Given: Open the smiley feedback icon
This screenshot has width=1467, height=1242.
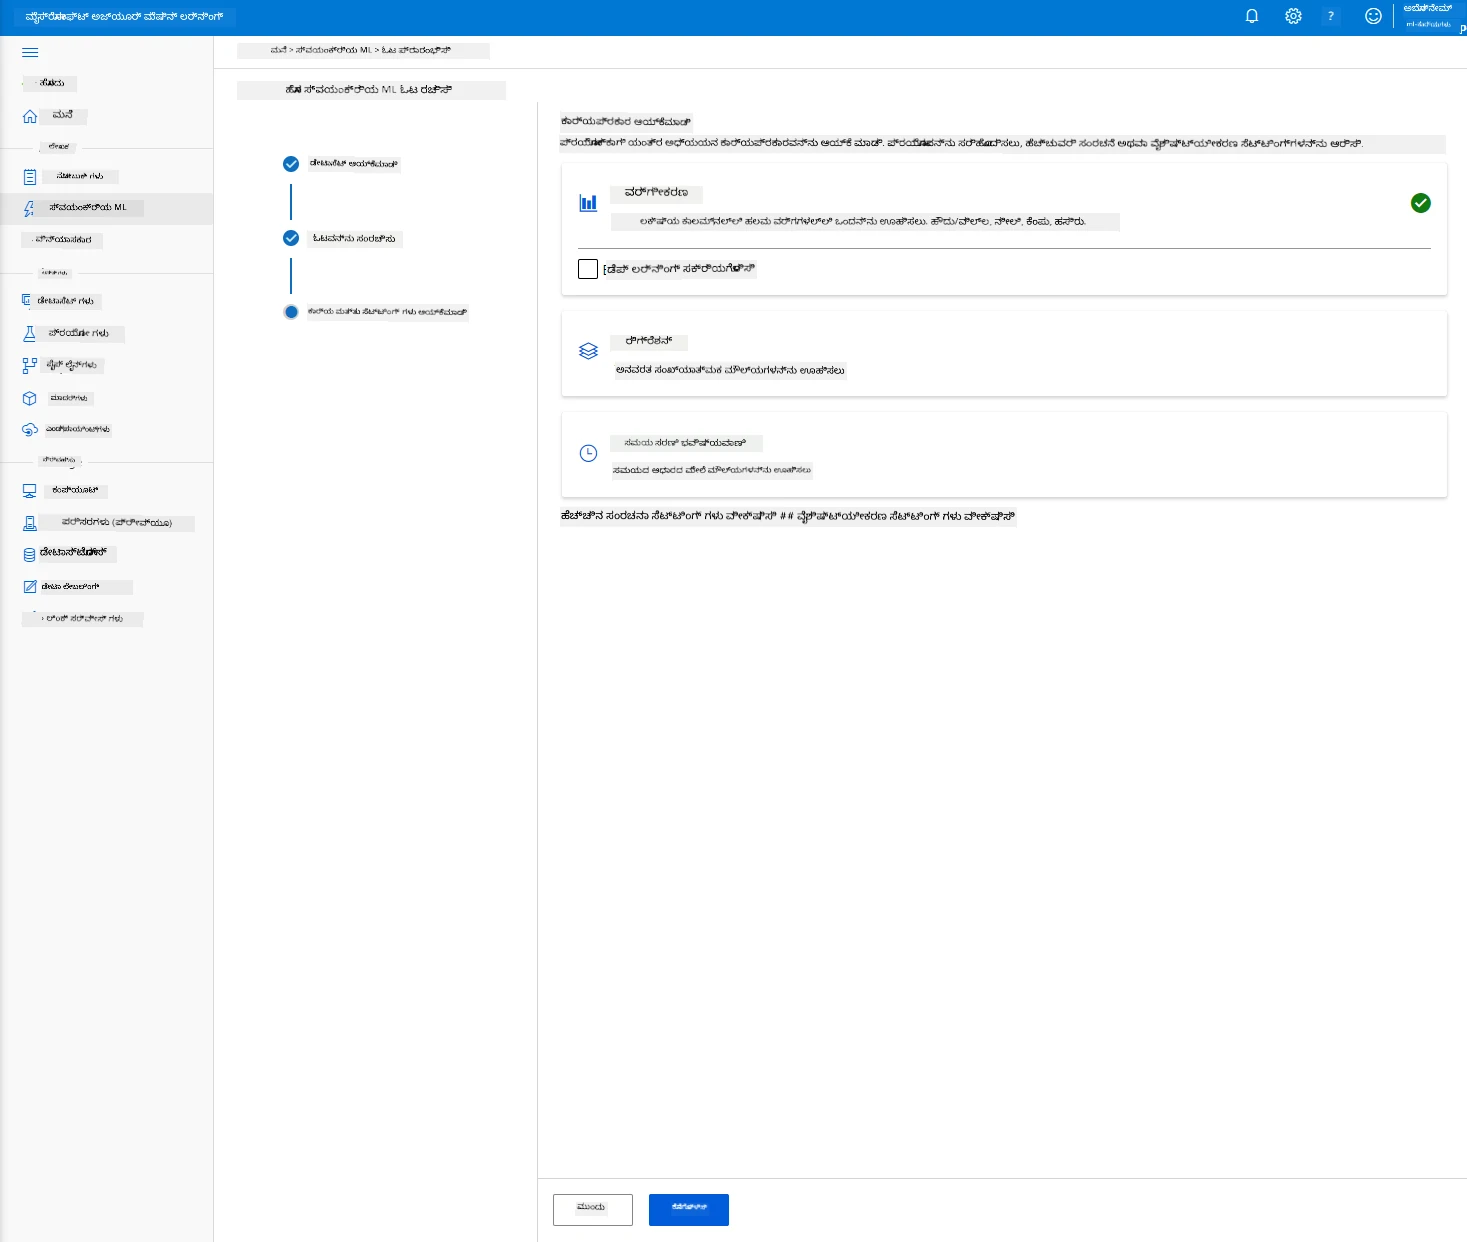Looking at the screenshot, I should click(1373, 16).
